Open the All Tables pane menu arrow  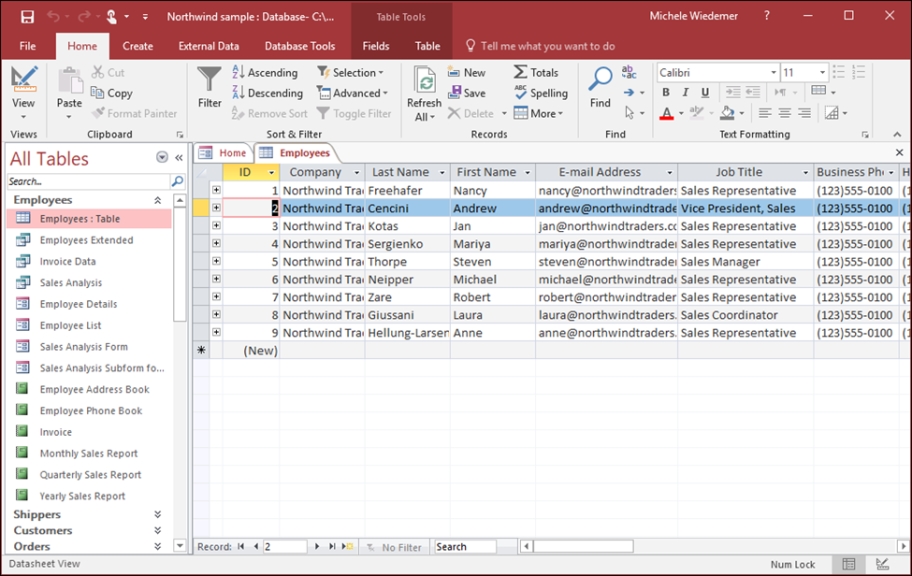(162, 157)
